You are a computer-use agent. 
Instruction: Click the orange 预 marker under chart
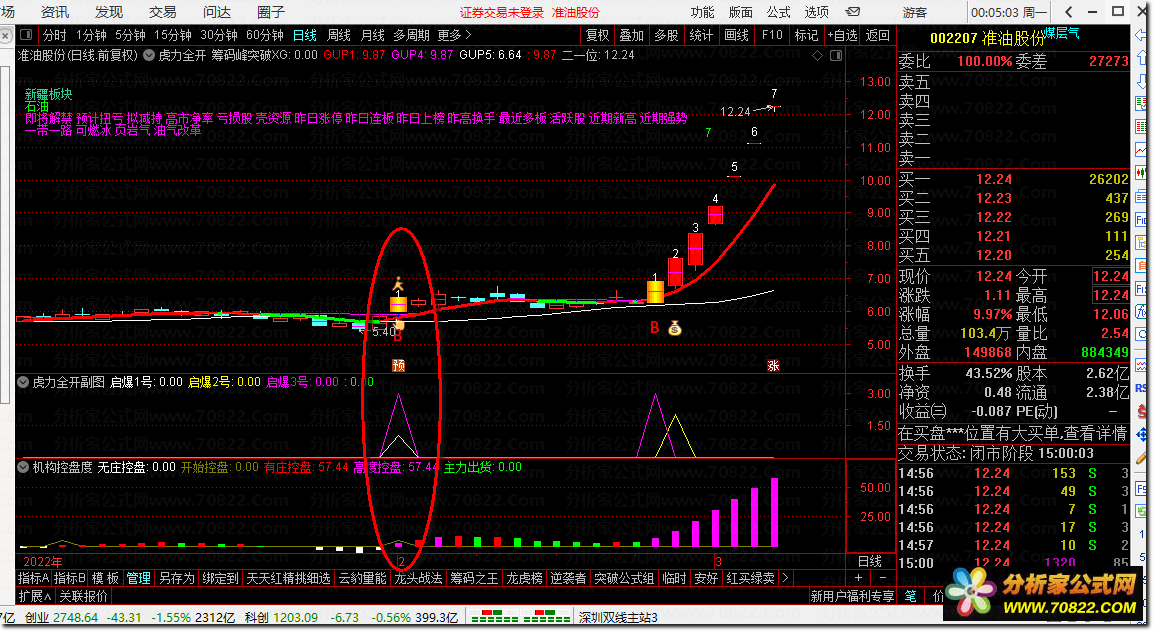point(399,365)
